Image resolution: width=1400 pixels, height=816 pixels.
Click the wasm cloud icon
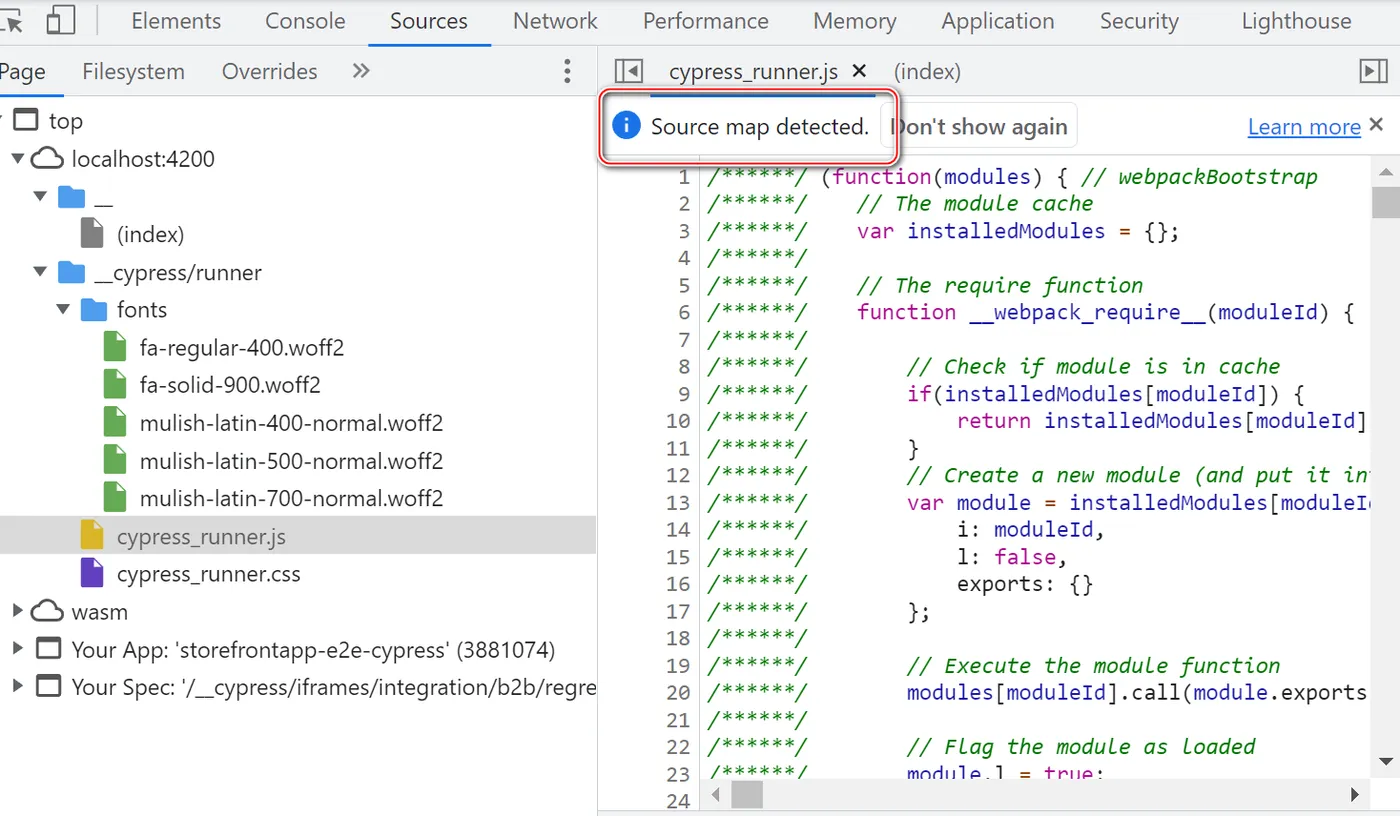coord(48,611)
